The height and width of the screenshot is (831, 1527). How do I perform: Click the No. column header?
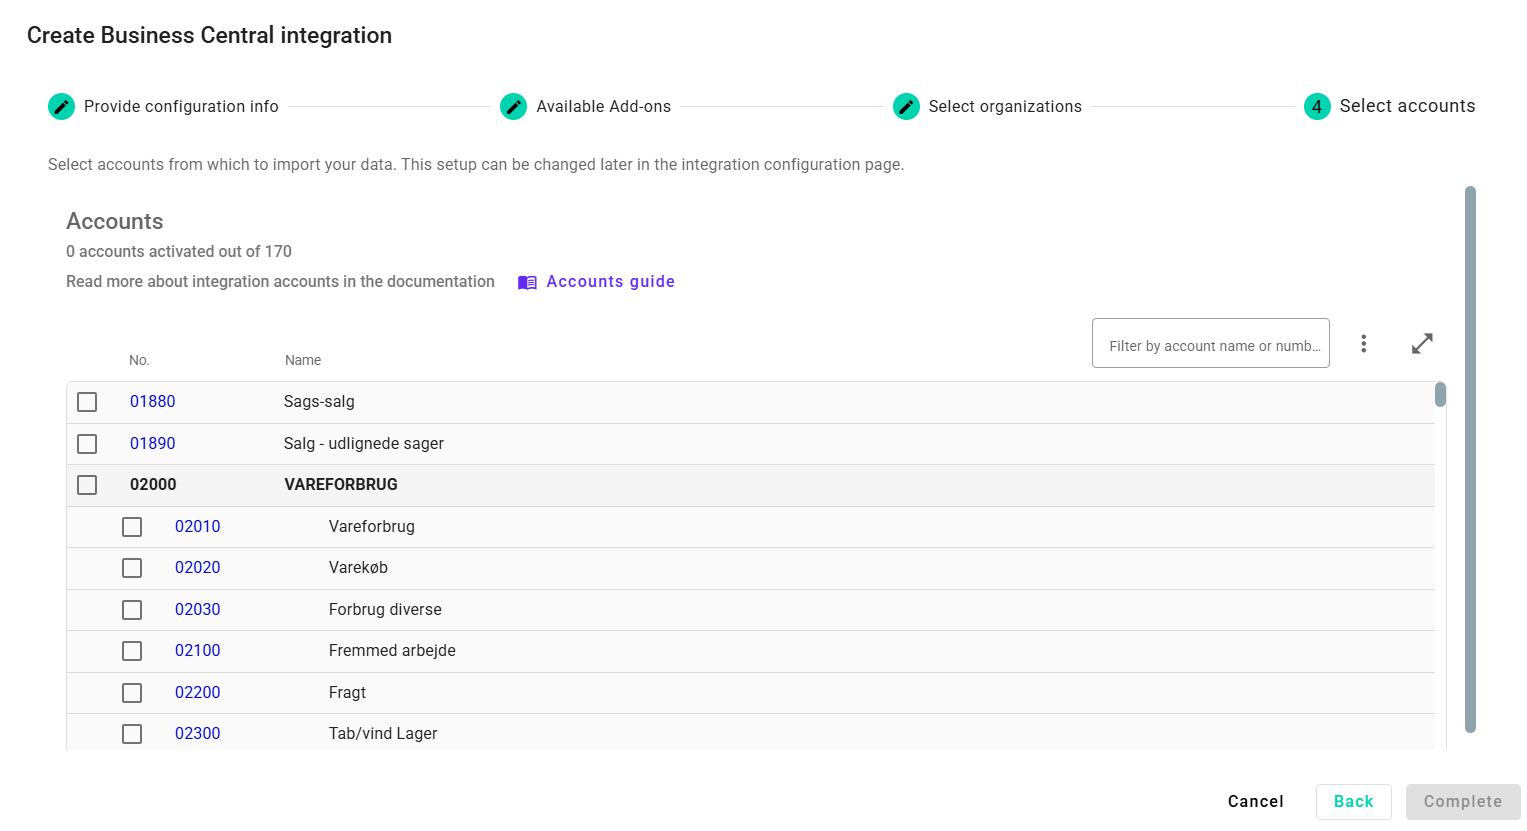point(139,360)
